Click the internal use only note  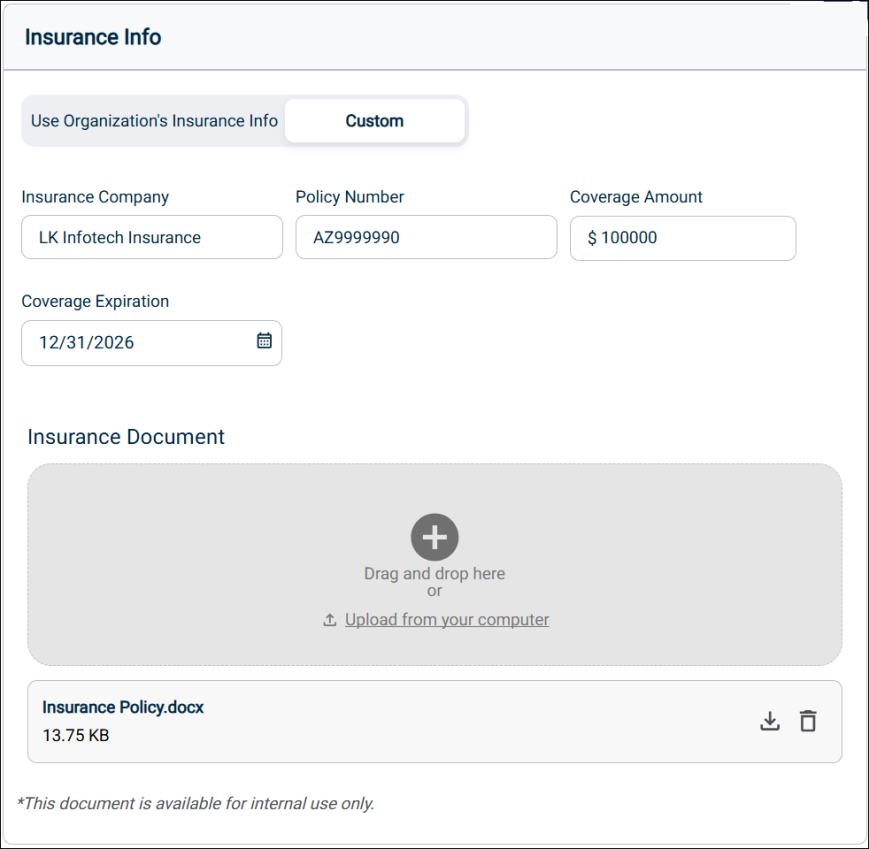(196, 803)
